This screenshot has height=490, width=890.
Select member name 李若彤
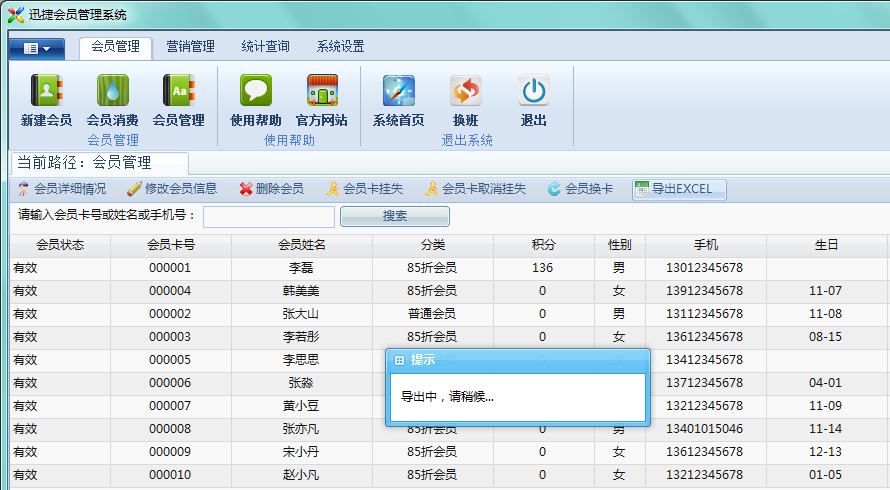point(301,337)
